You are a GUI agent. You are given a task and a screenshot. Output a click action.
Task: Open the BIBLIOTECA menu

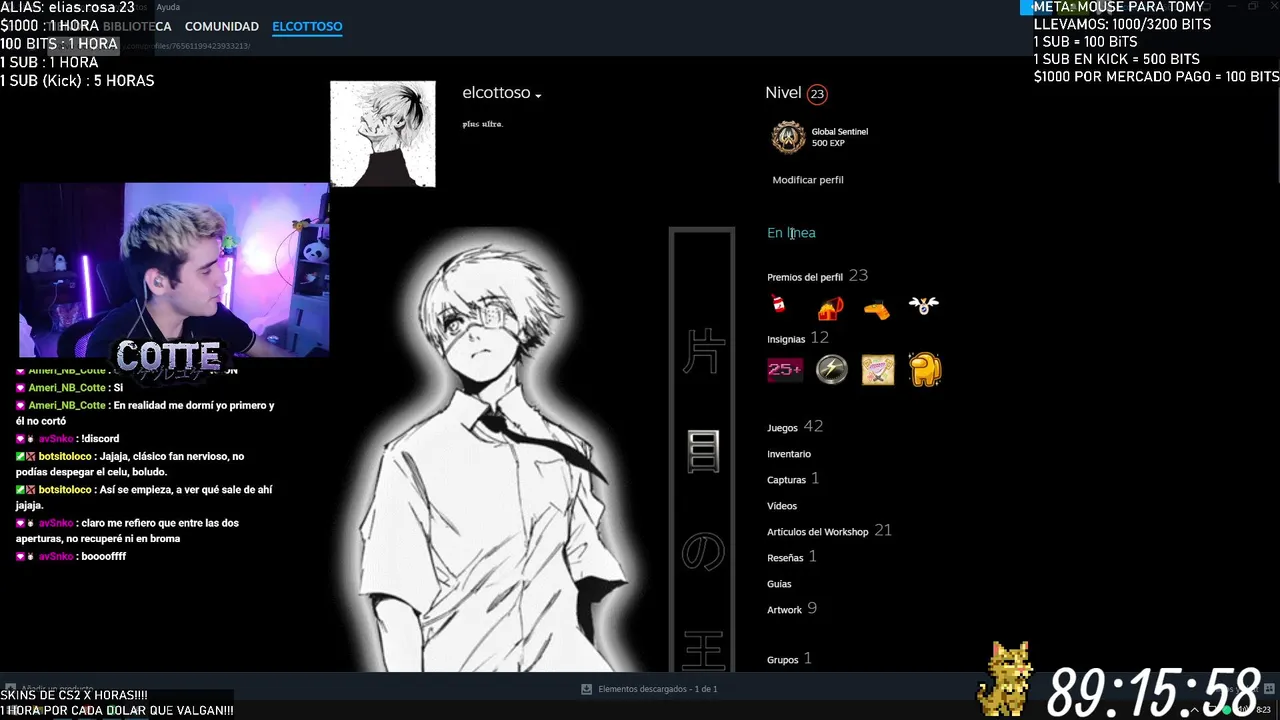tap(137, 26)
